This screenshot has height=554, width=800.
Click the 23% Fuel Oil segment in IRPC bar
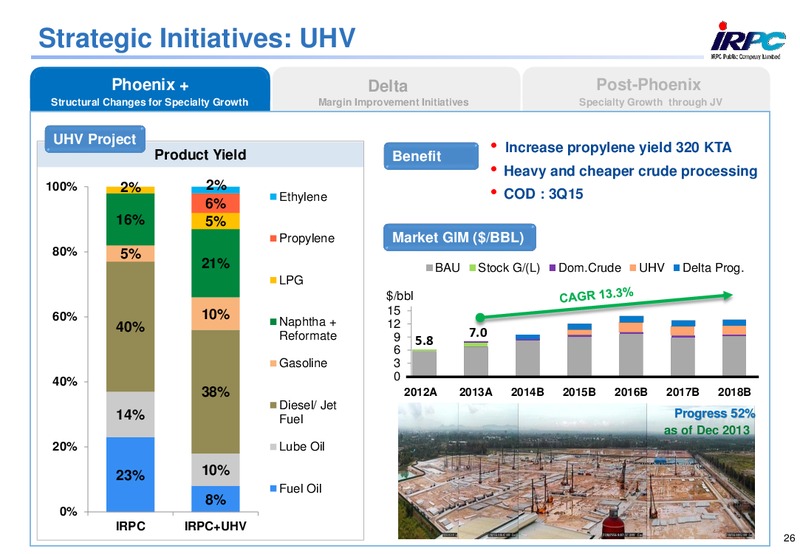(x=130, y=474)
